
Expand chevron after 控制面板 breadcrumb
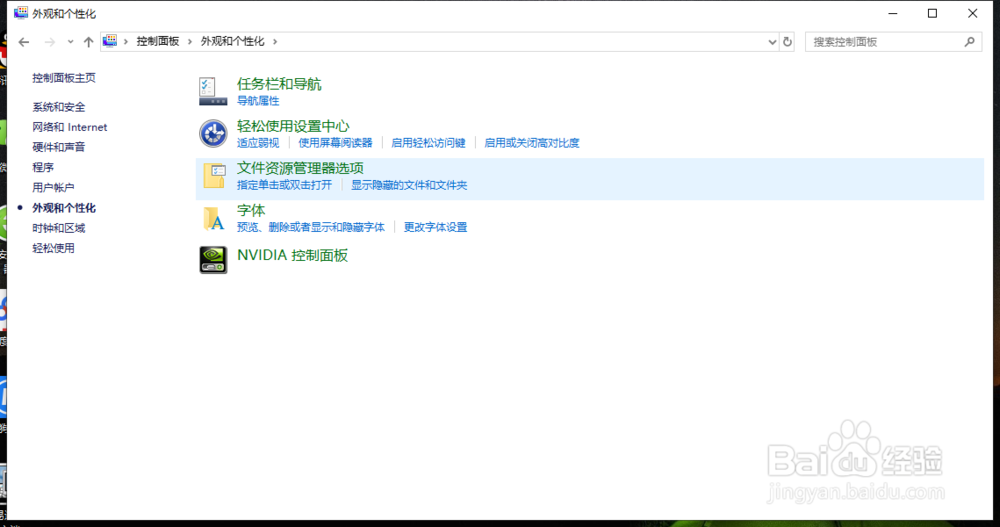click(189, 41)
